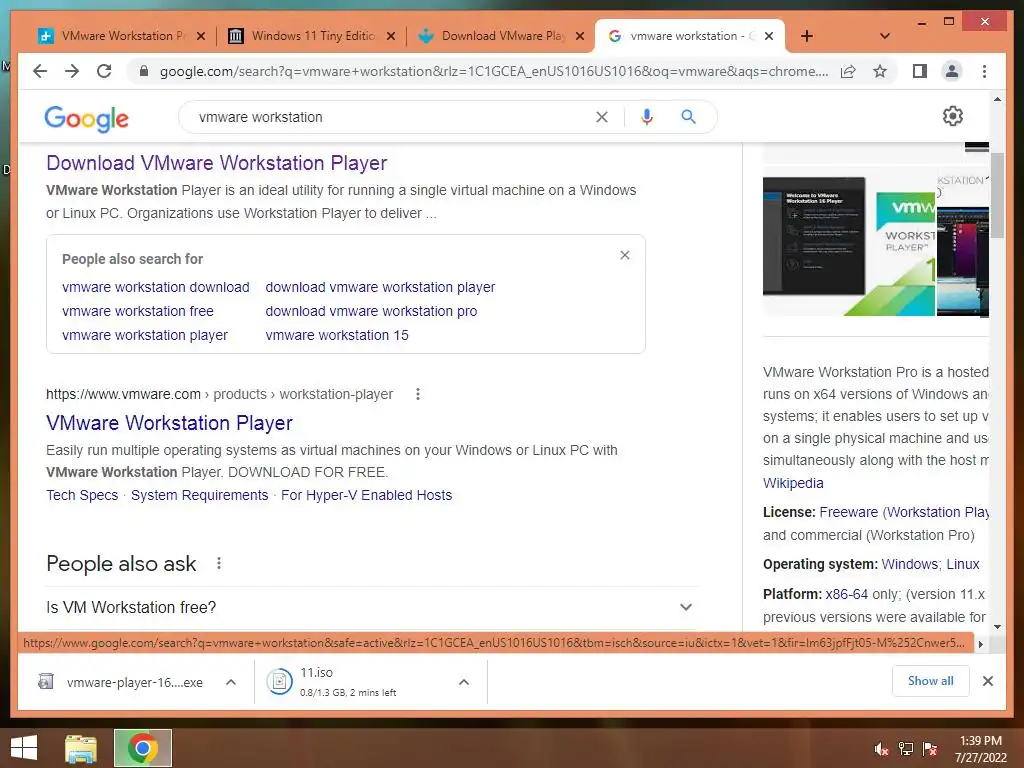Screen dimensions: 1024x768
Task: Go back to the previous page
Action: (x=40, y=71)
